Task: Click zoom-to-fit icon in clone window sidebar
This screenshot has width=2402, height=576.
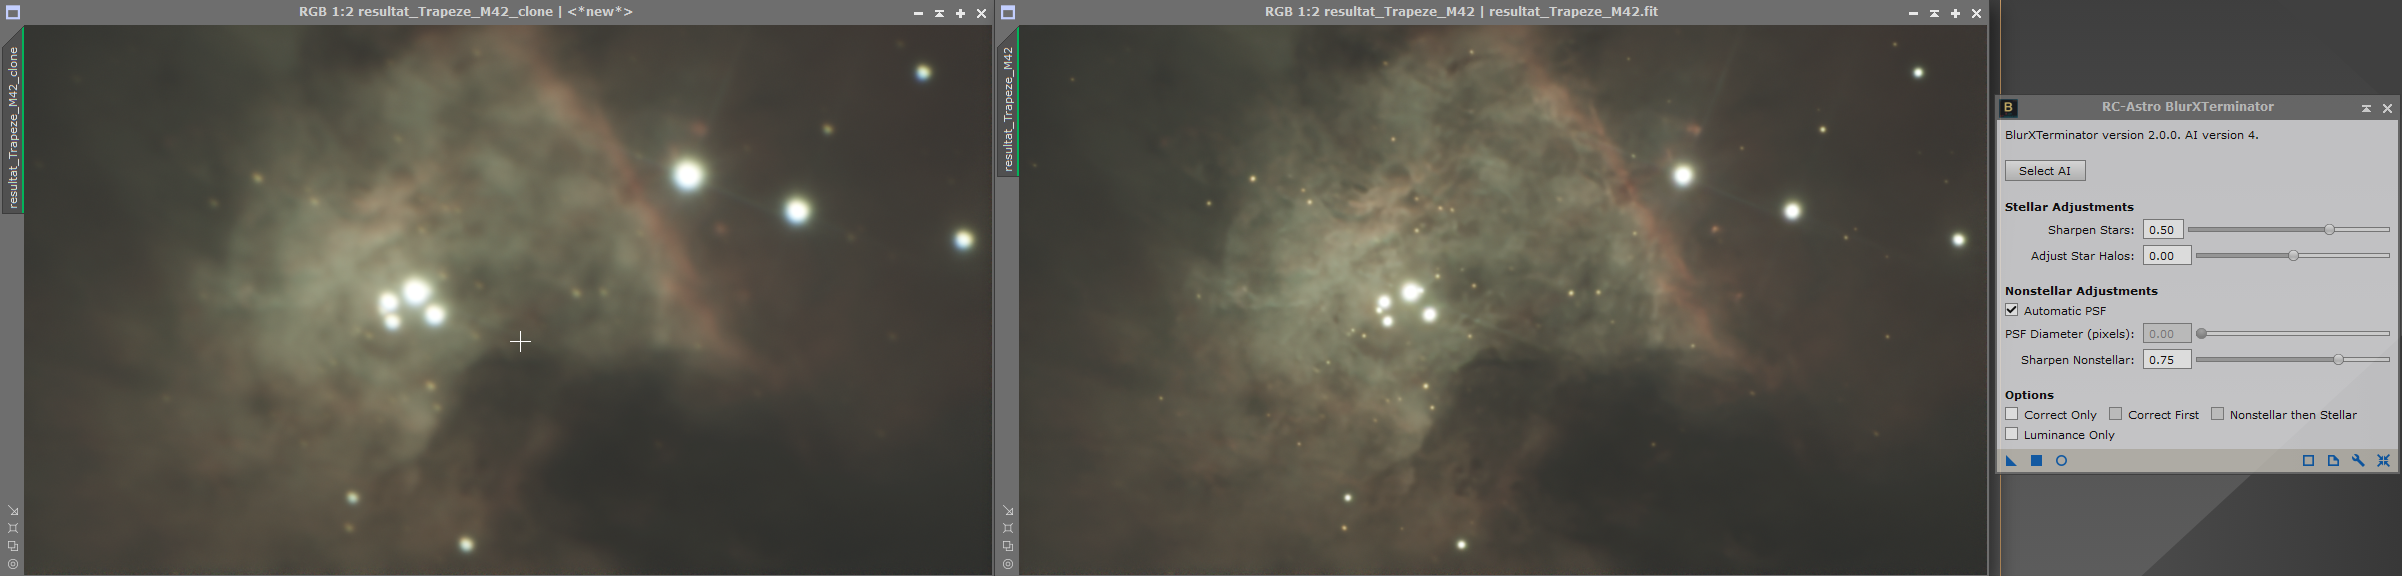Action: (13, 528)
